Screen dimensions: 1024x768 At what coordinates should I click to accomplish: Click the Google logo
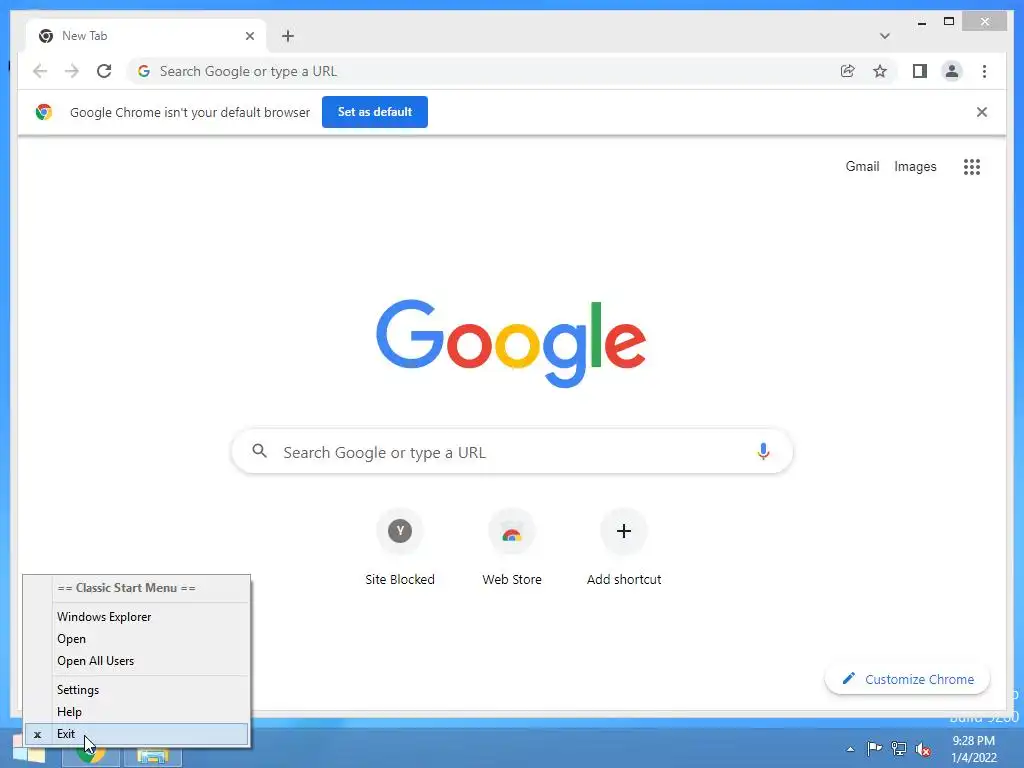click(x=511, y=342)
